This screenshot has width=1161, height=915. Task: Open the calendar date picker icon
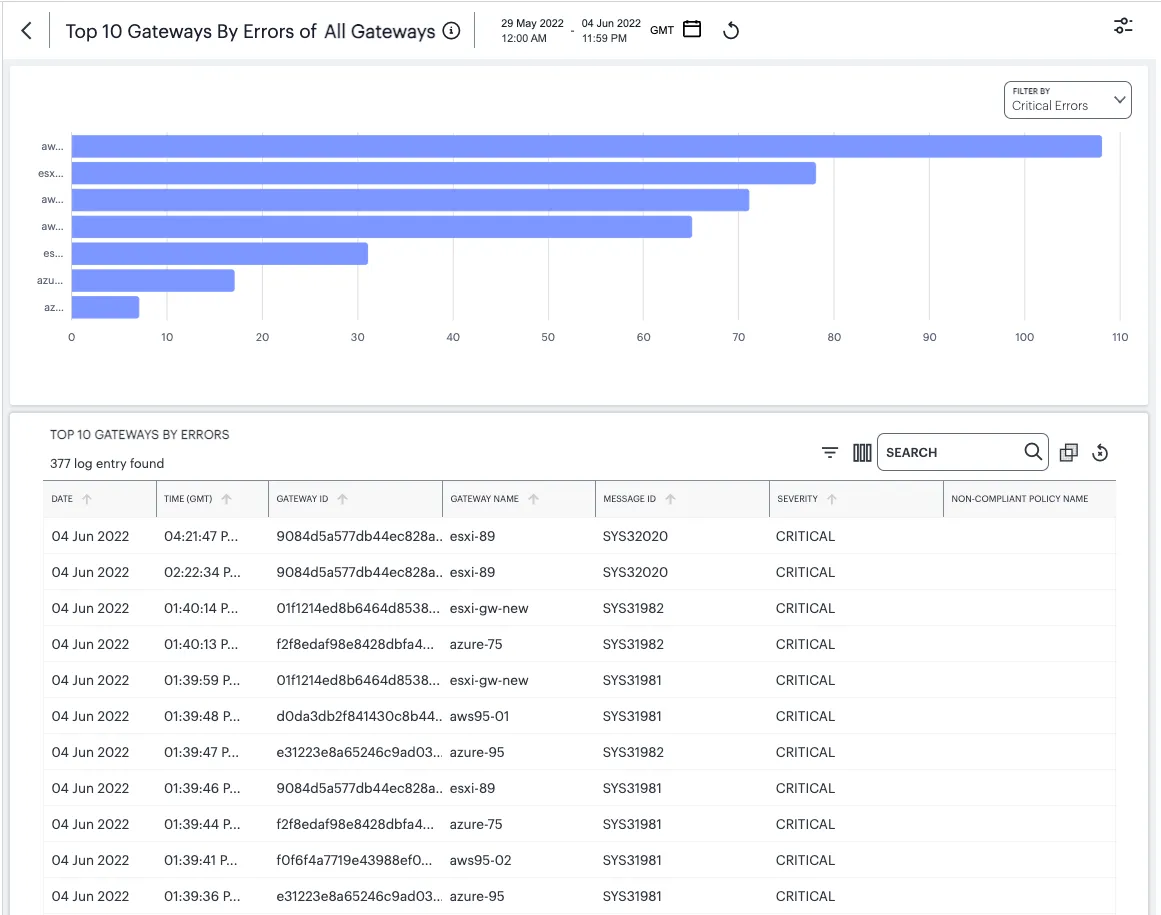(692, 30)
